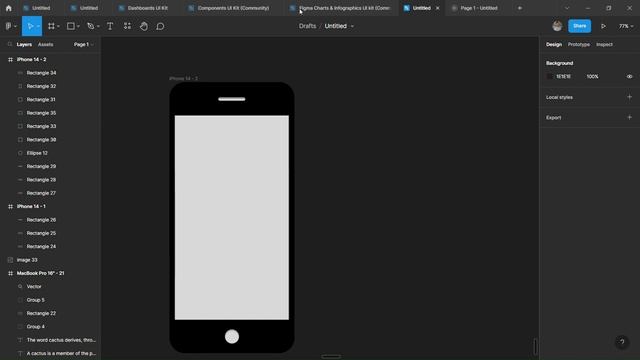Screen dimensions: 640x360
Task: Open Frame tool options dropdown arrow
Action: click(58, 27)
